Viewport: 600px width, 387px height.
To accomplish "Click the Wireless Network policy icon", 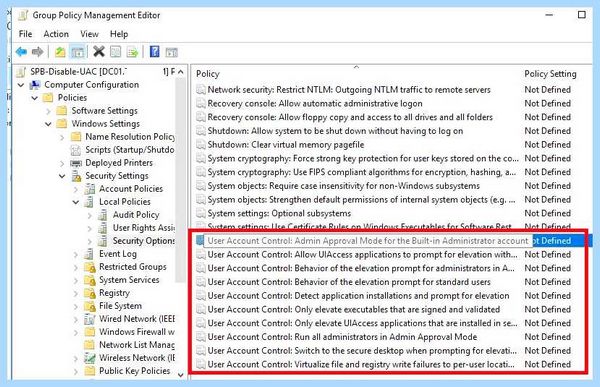I will [90, 358].
